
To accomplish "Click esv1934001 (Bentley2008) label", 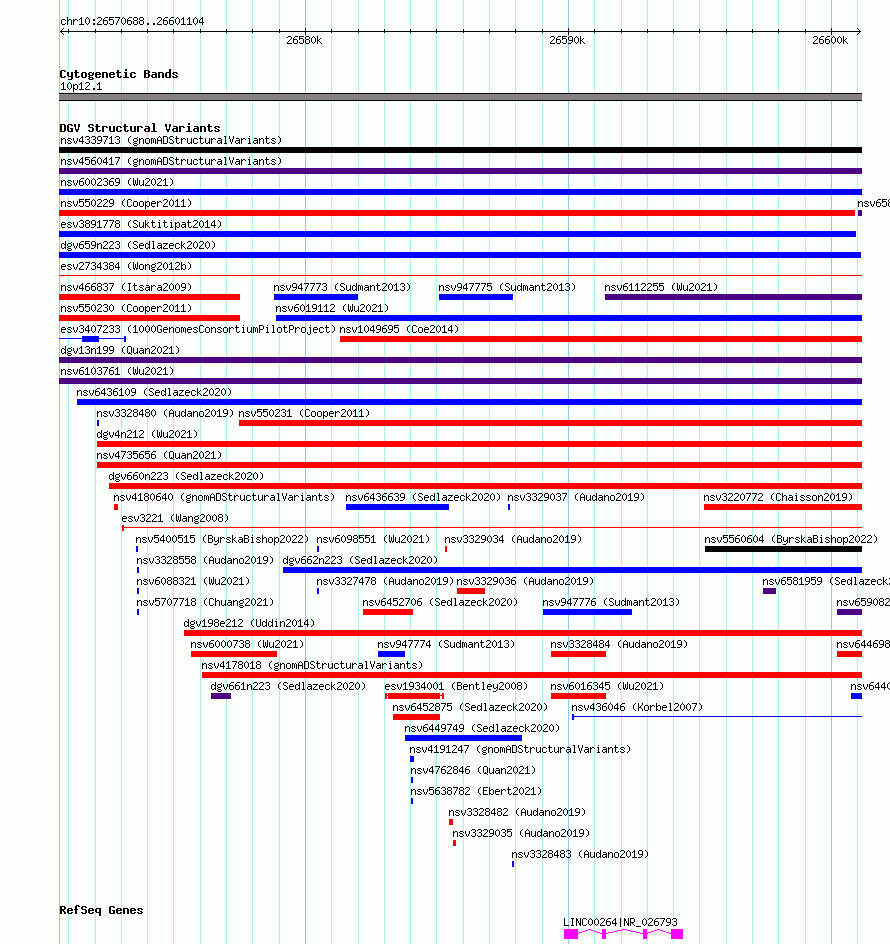I will [x=456, y=688].
